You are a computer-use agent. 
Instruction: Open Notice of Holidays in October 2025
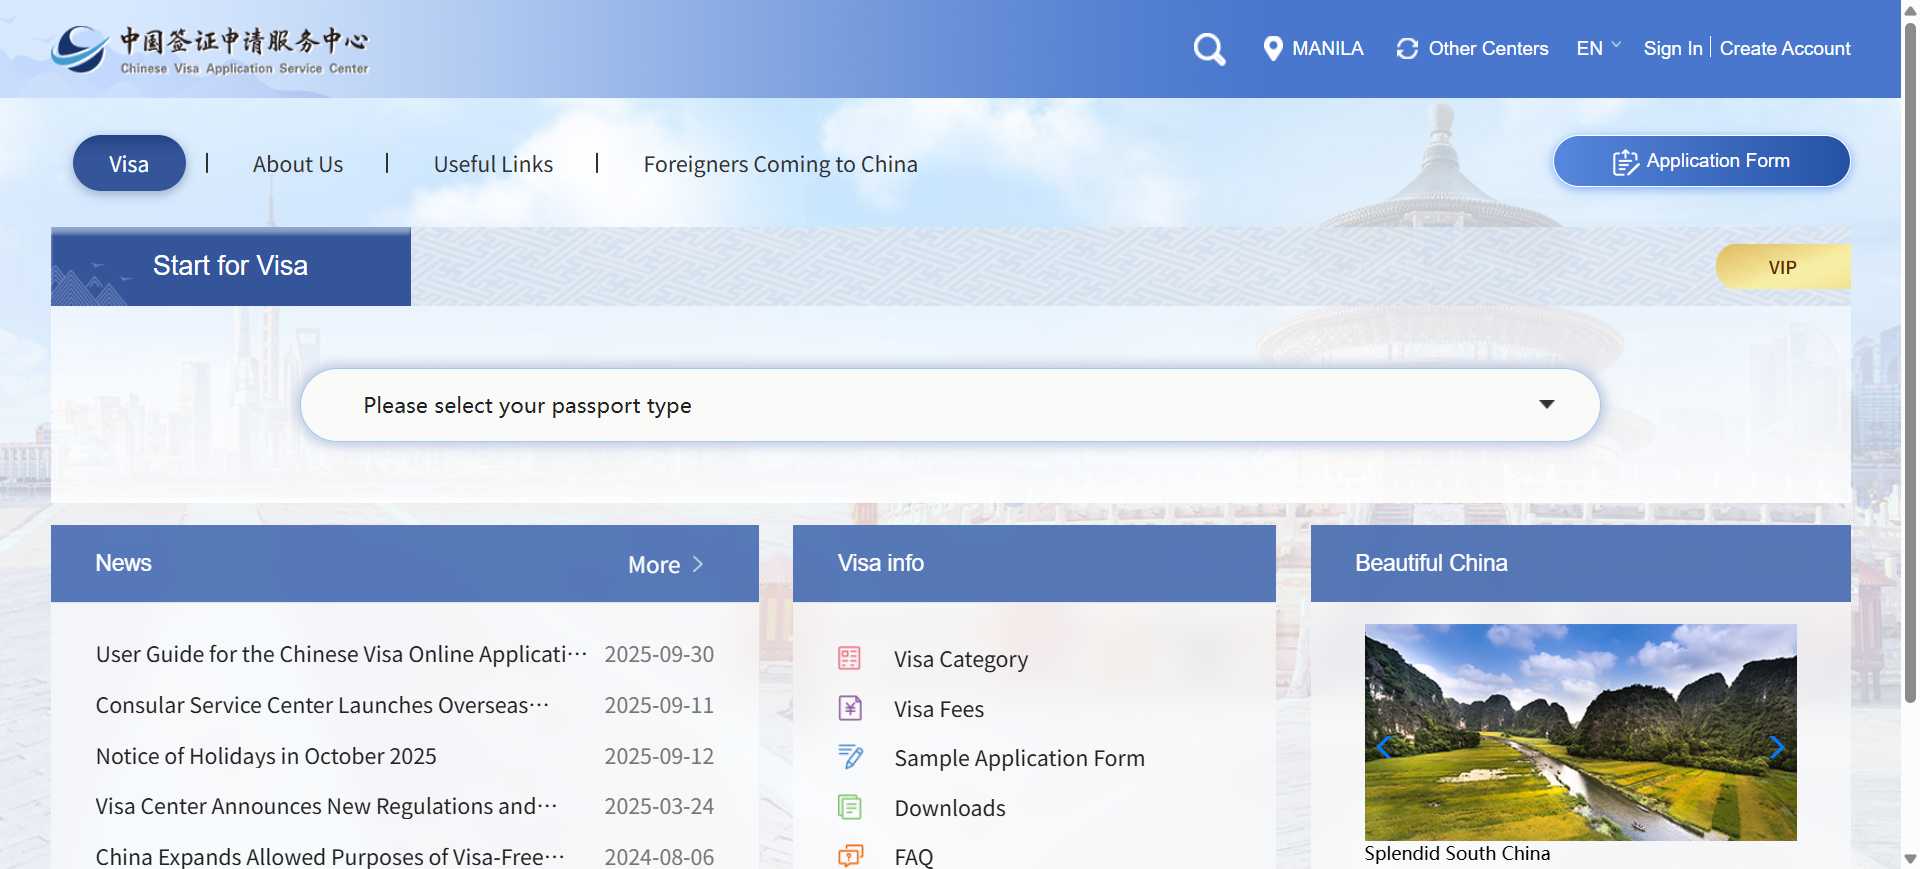(266, 756)
